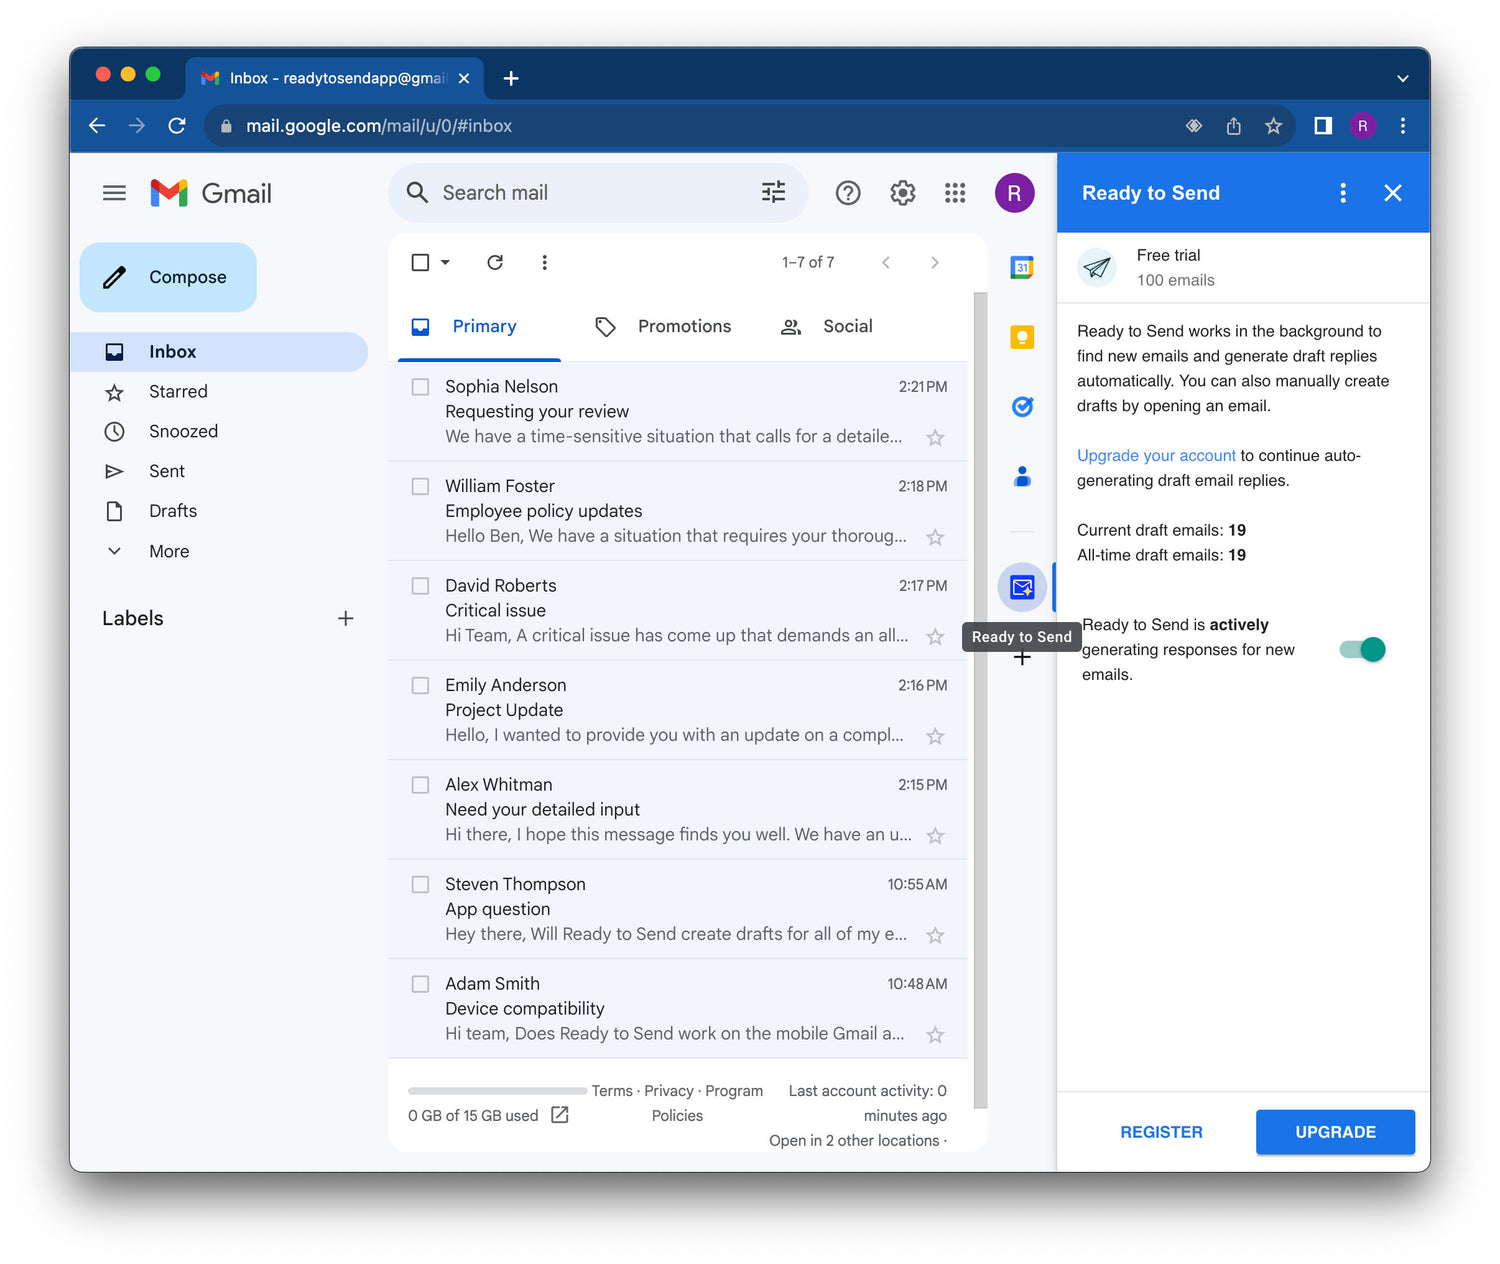Viewport: 1500px width, 1264px height.
Task: Open Google apps grid
Action: (x=955, y=193)
